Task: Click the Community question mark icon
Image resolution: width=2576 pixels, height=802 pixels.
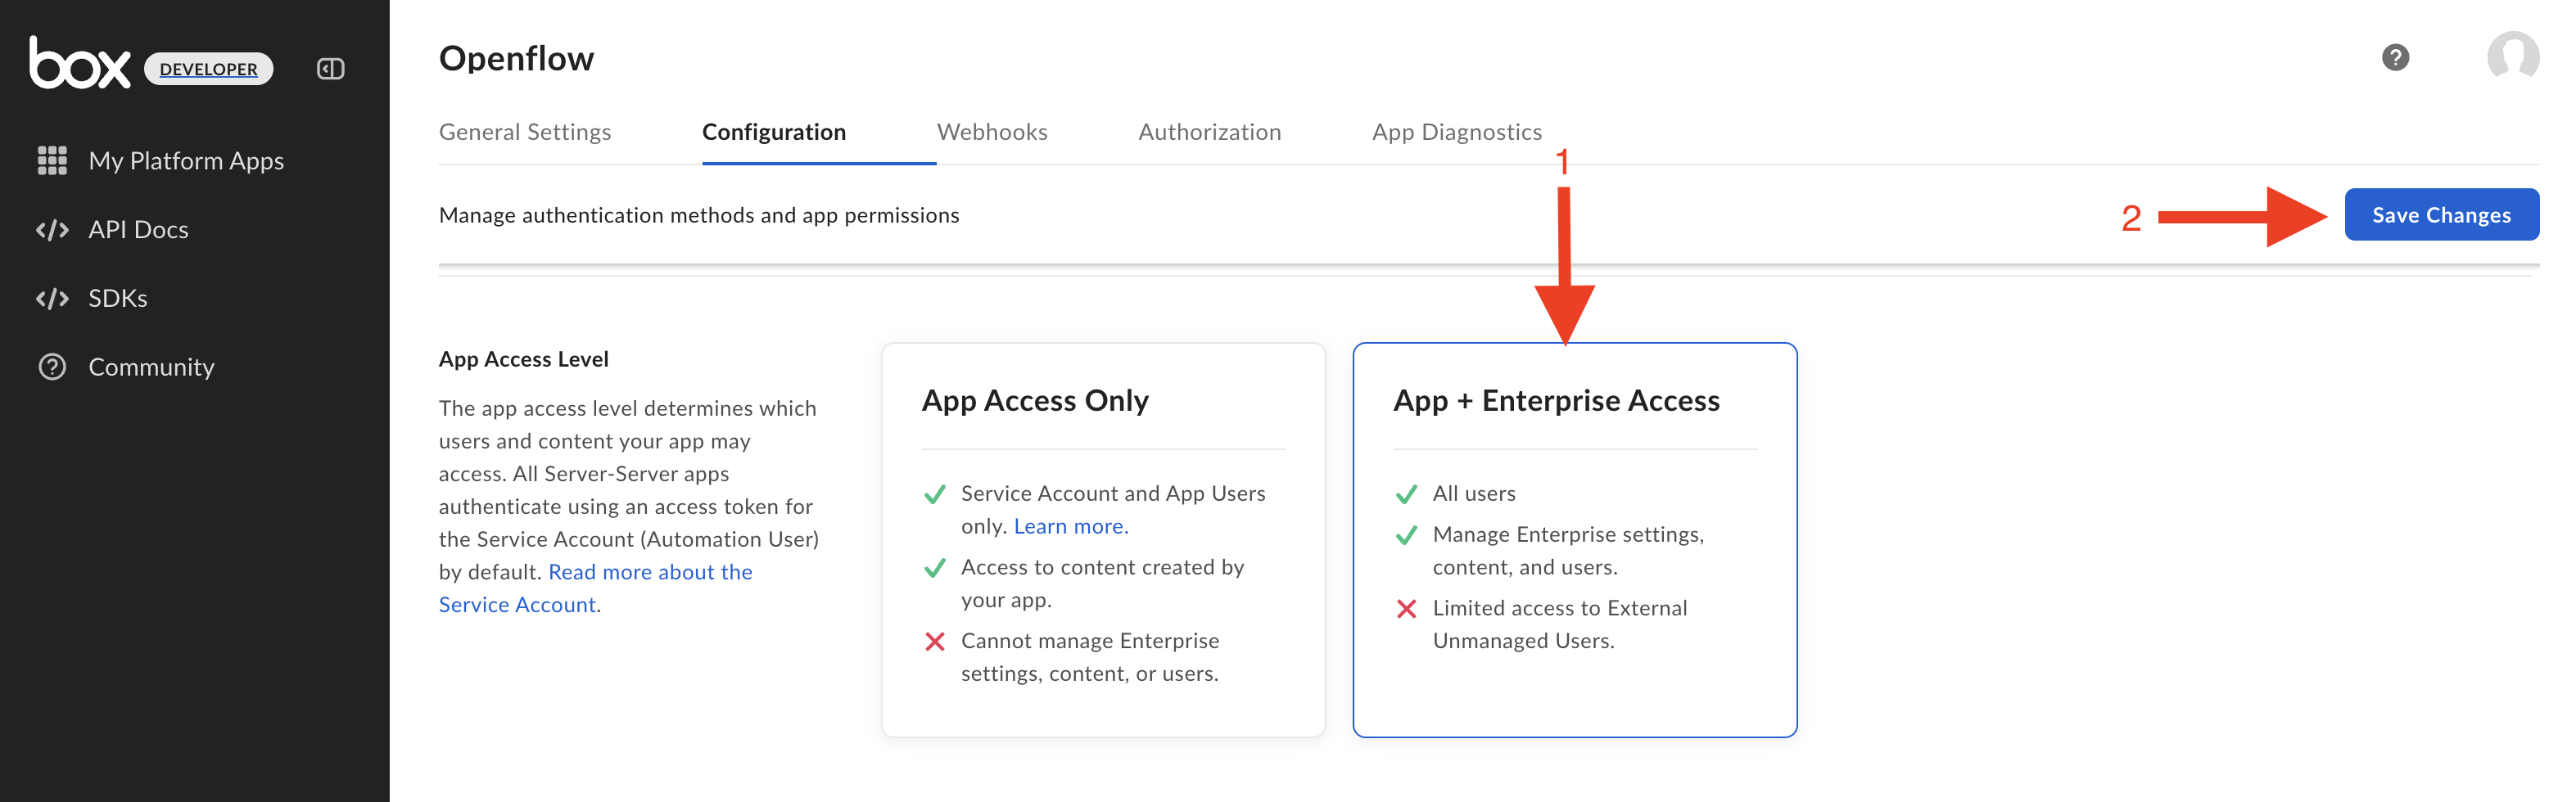Action: tap(52, 367)
